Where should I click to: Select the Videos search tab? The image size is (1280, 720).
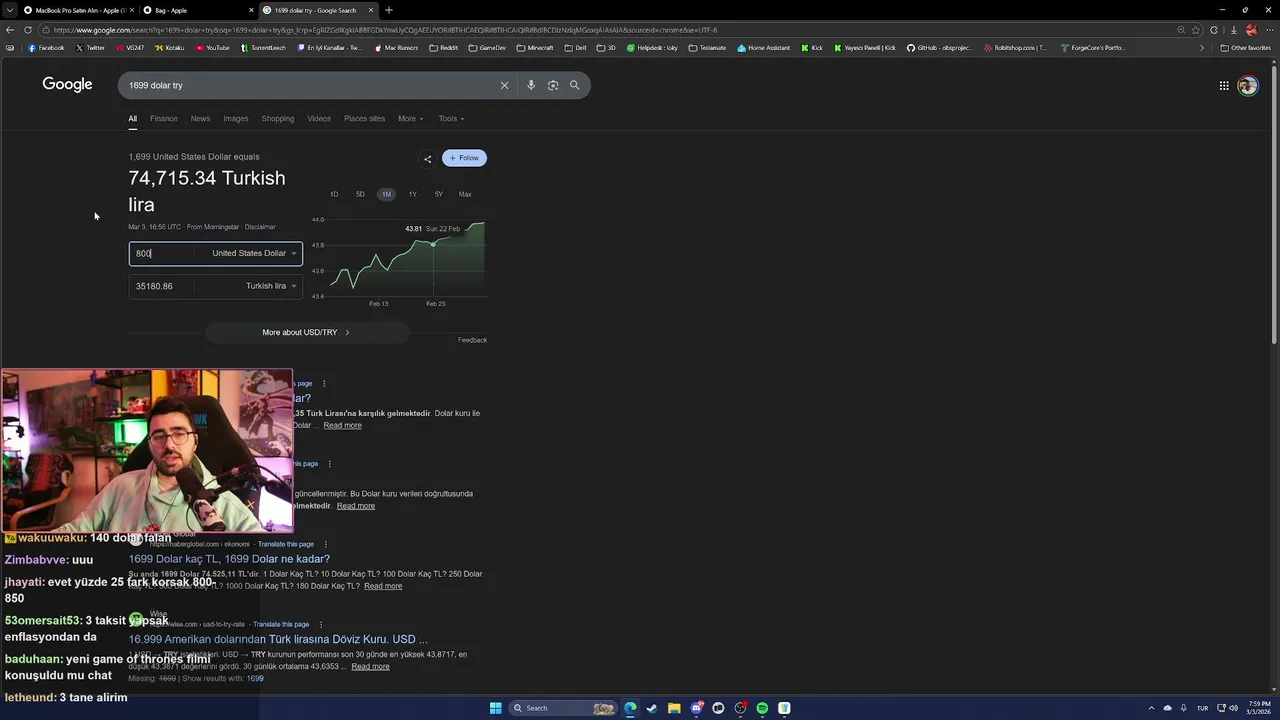(319, 119)
